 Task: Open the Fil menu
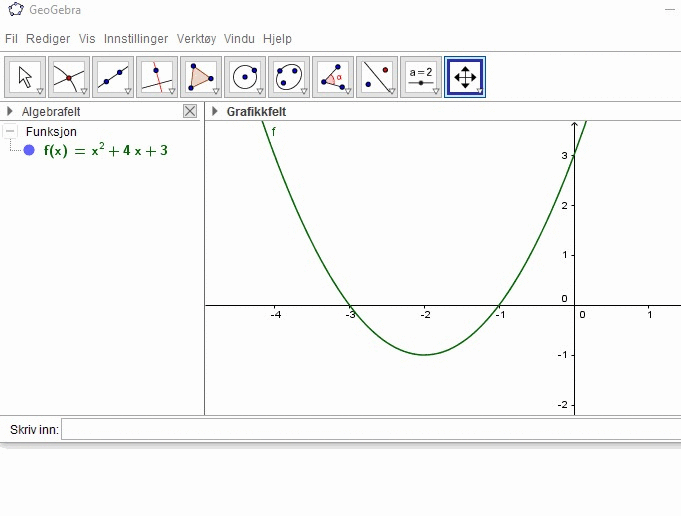12,39
